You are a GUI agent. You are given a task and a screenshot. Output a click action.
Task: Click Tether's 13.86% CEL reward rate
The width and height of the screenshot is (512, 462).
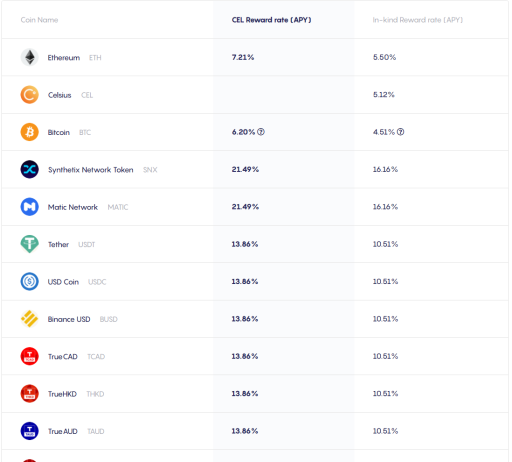(x=245, y=244)
